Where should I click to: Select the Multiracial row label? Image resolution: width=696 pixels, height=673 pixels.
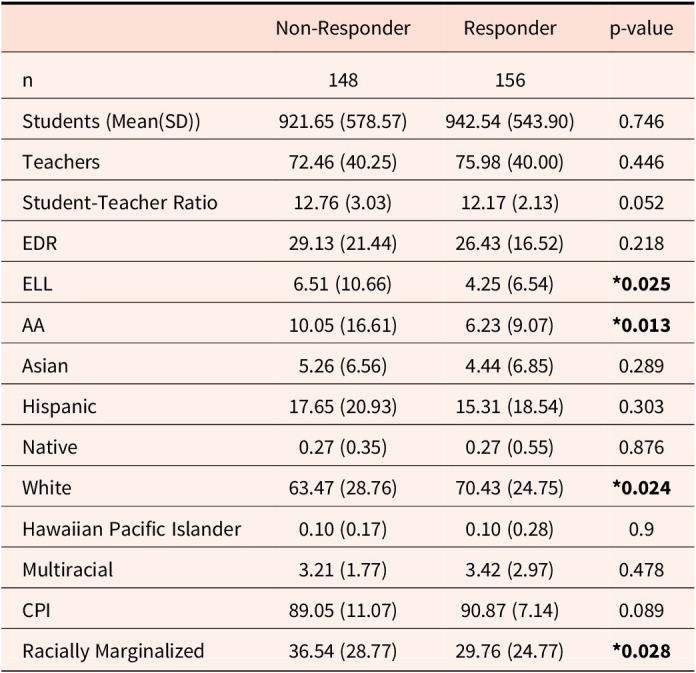click(68, 570)
